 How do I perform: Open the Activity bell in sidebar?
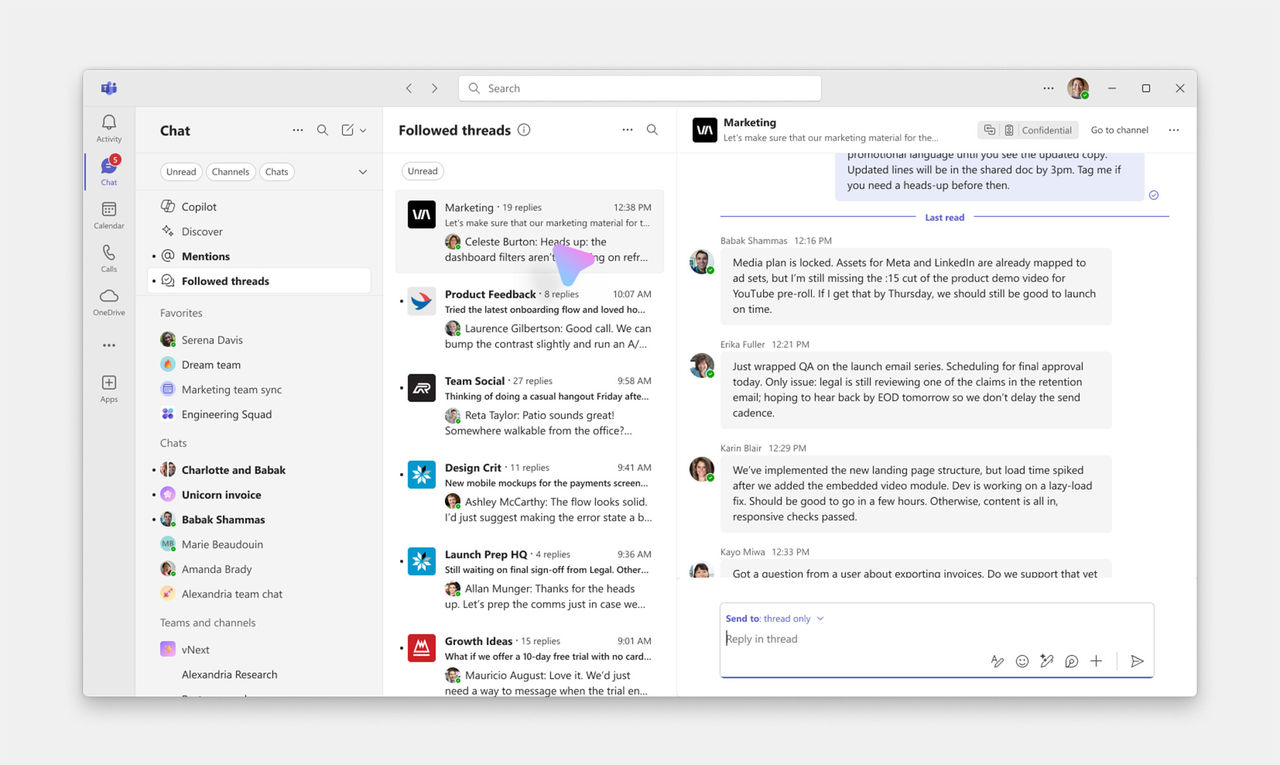109,127
